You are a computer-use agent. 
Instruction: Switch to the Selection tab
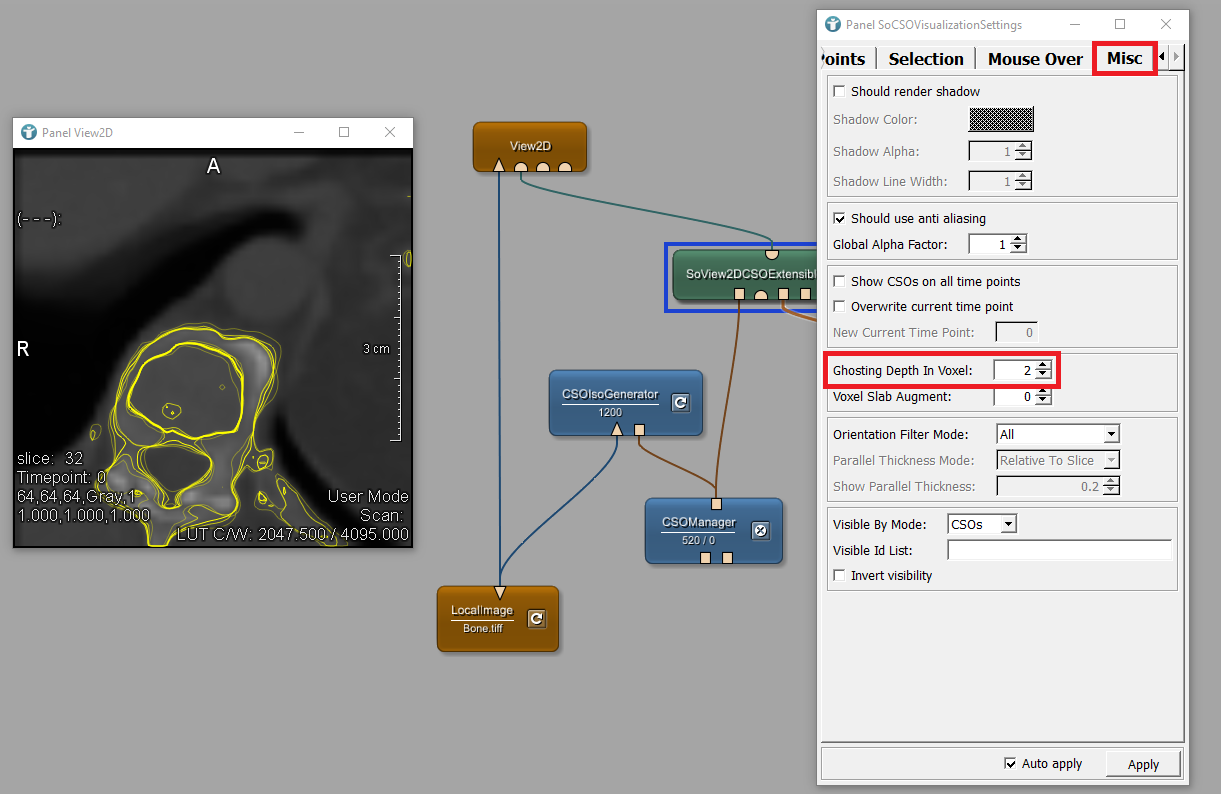pyautogui.click(x=926, y=59)
